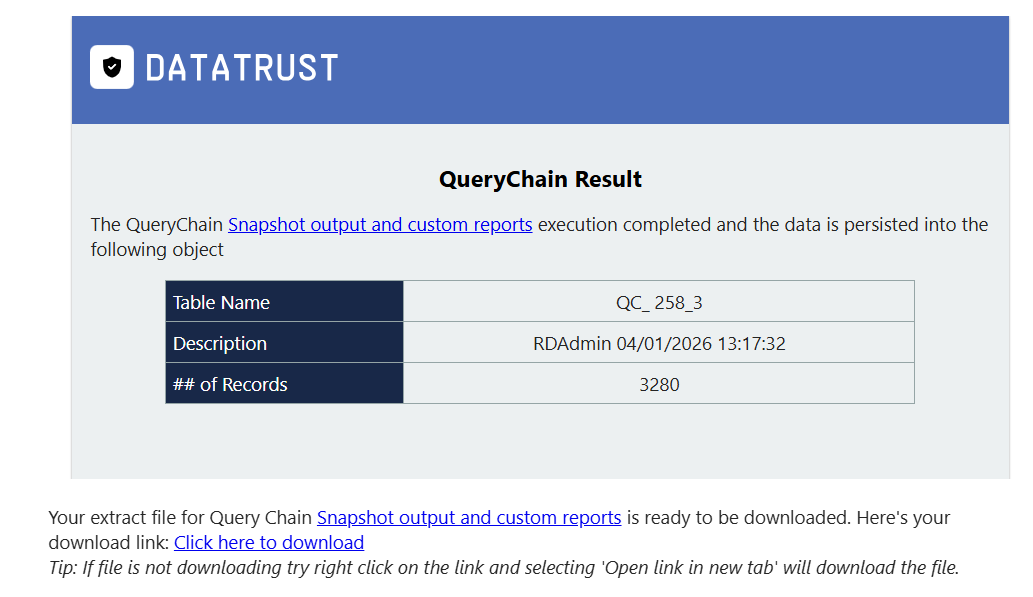This screenshot has height=597, width=1033.
Task: Click the DataTrust shield logo icon
Action: tap(112, 67)
